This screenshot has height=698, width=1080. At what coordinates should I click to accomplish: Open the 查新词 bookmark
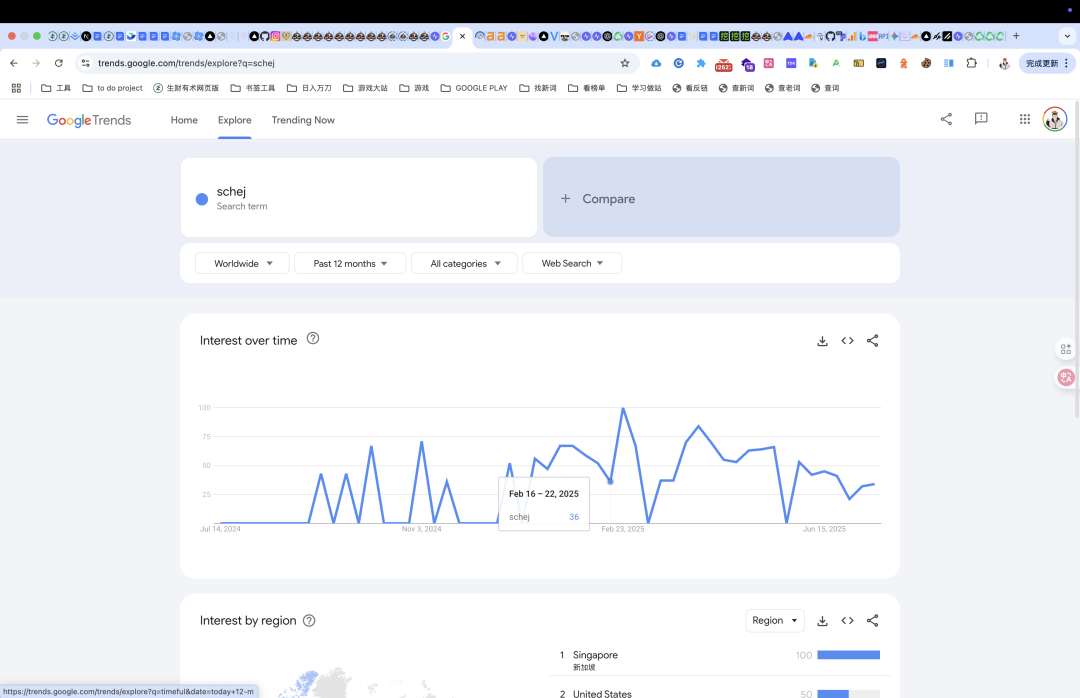736,88
